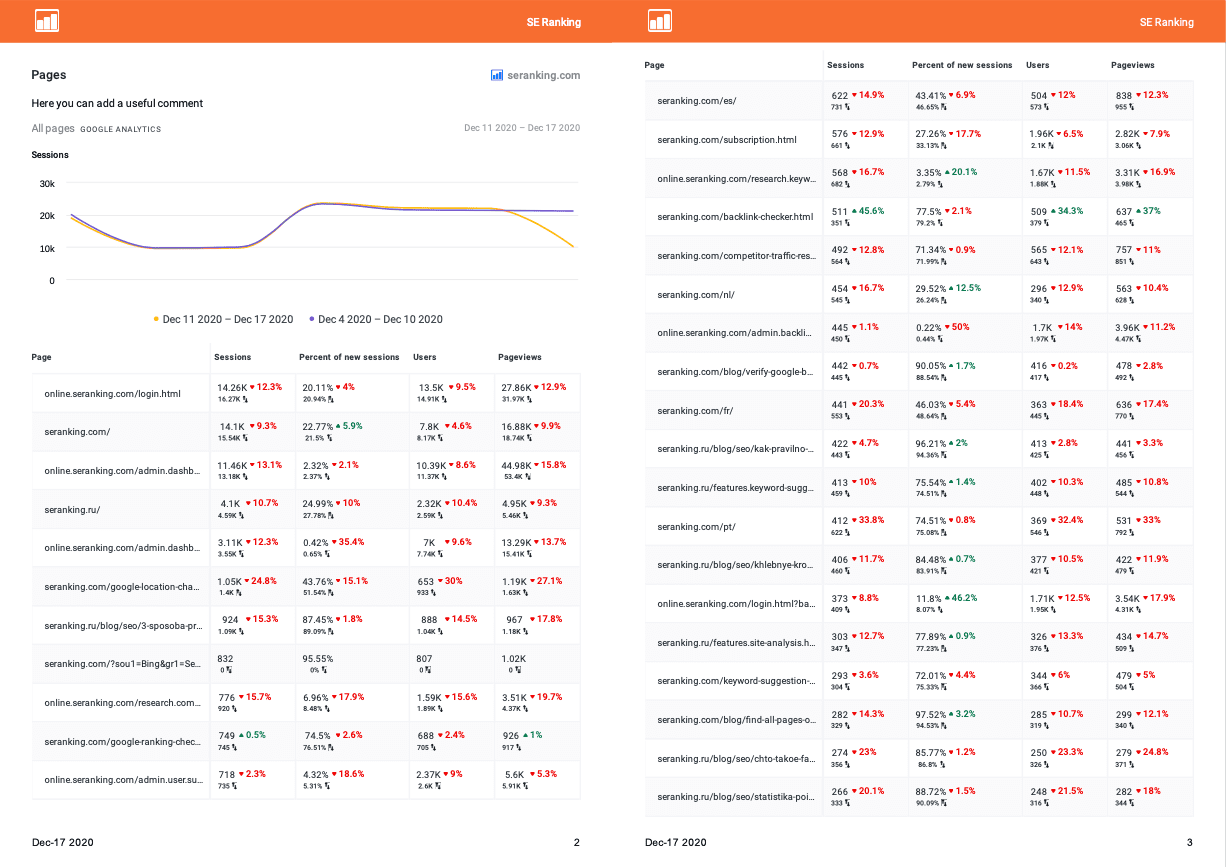Viewport: 1226px width, 867px height.
Task: Click the red down arrow beside 33.8% for seranking.com/pt/
Action: coord(853,520)
